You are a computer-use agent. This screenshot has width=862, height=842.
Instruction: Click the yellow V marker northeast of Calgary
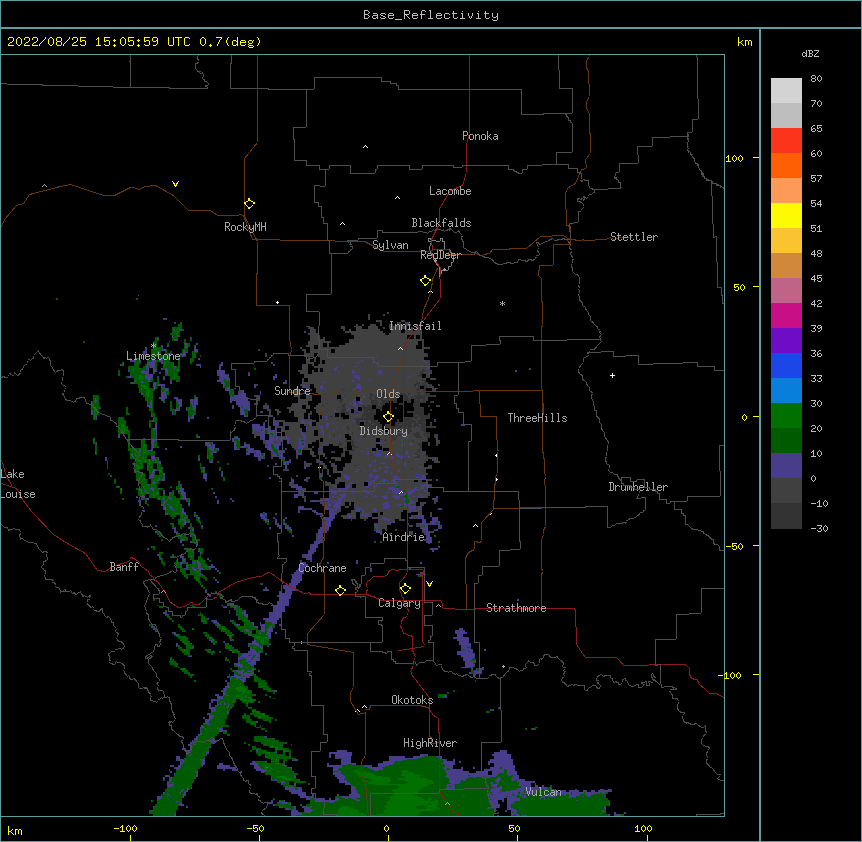pyautogui.click(x=429, y=584)
